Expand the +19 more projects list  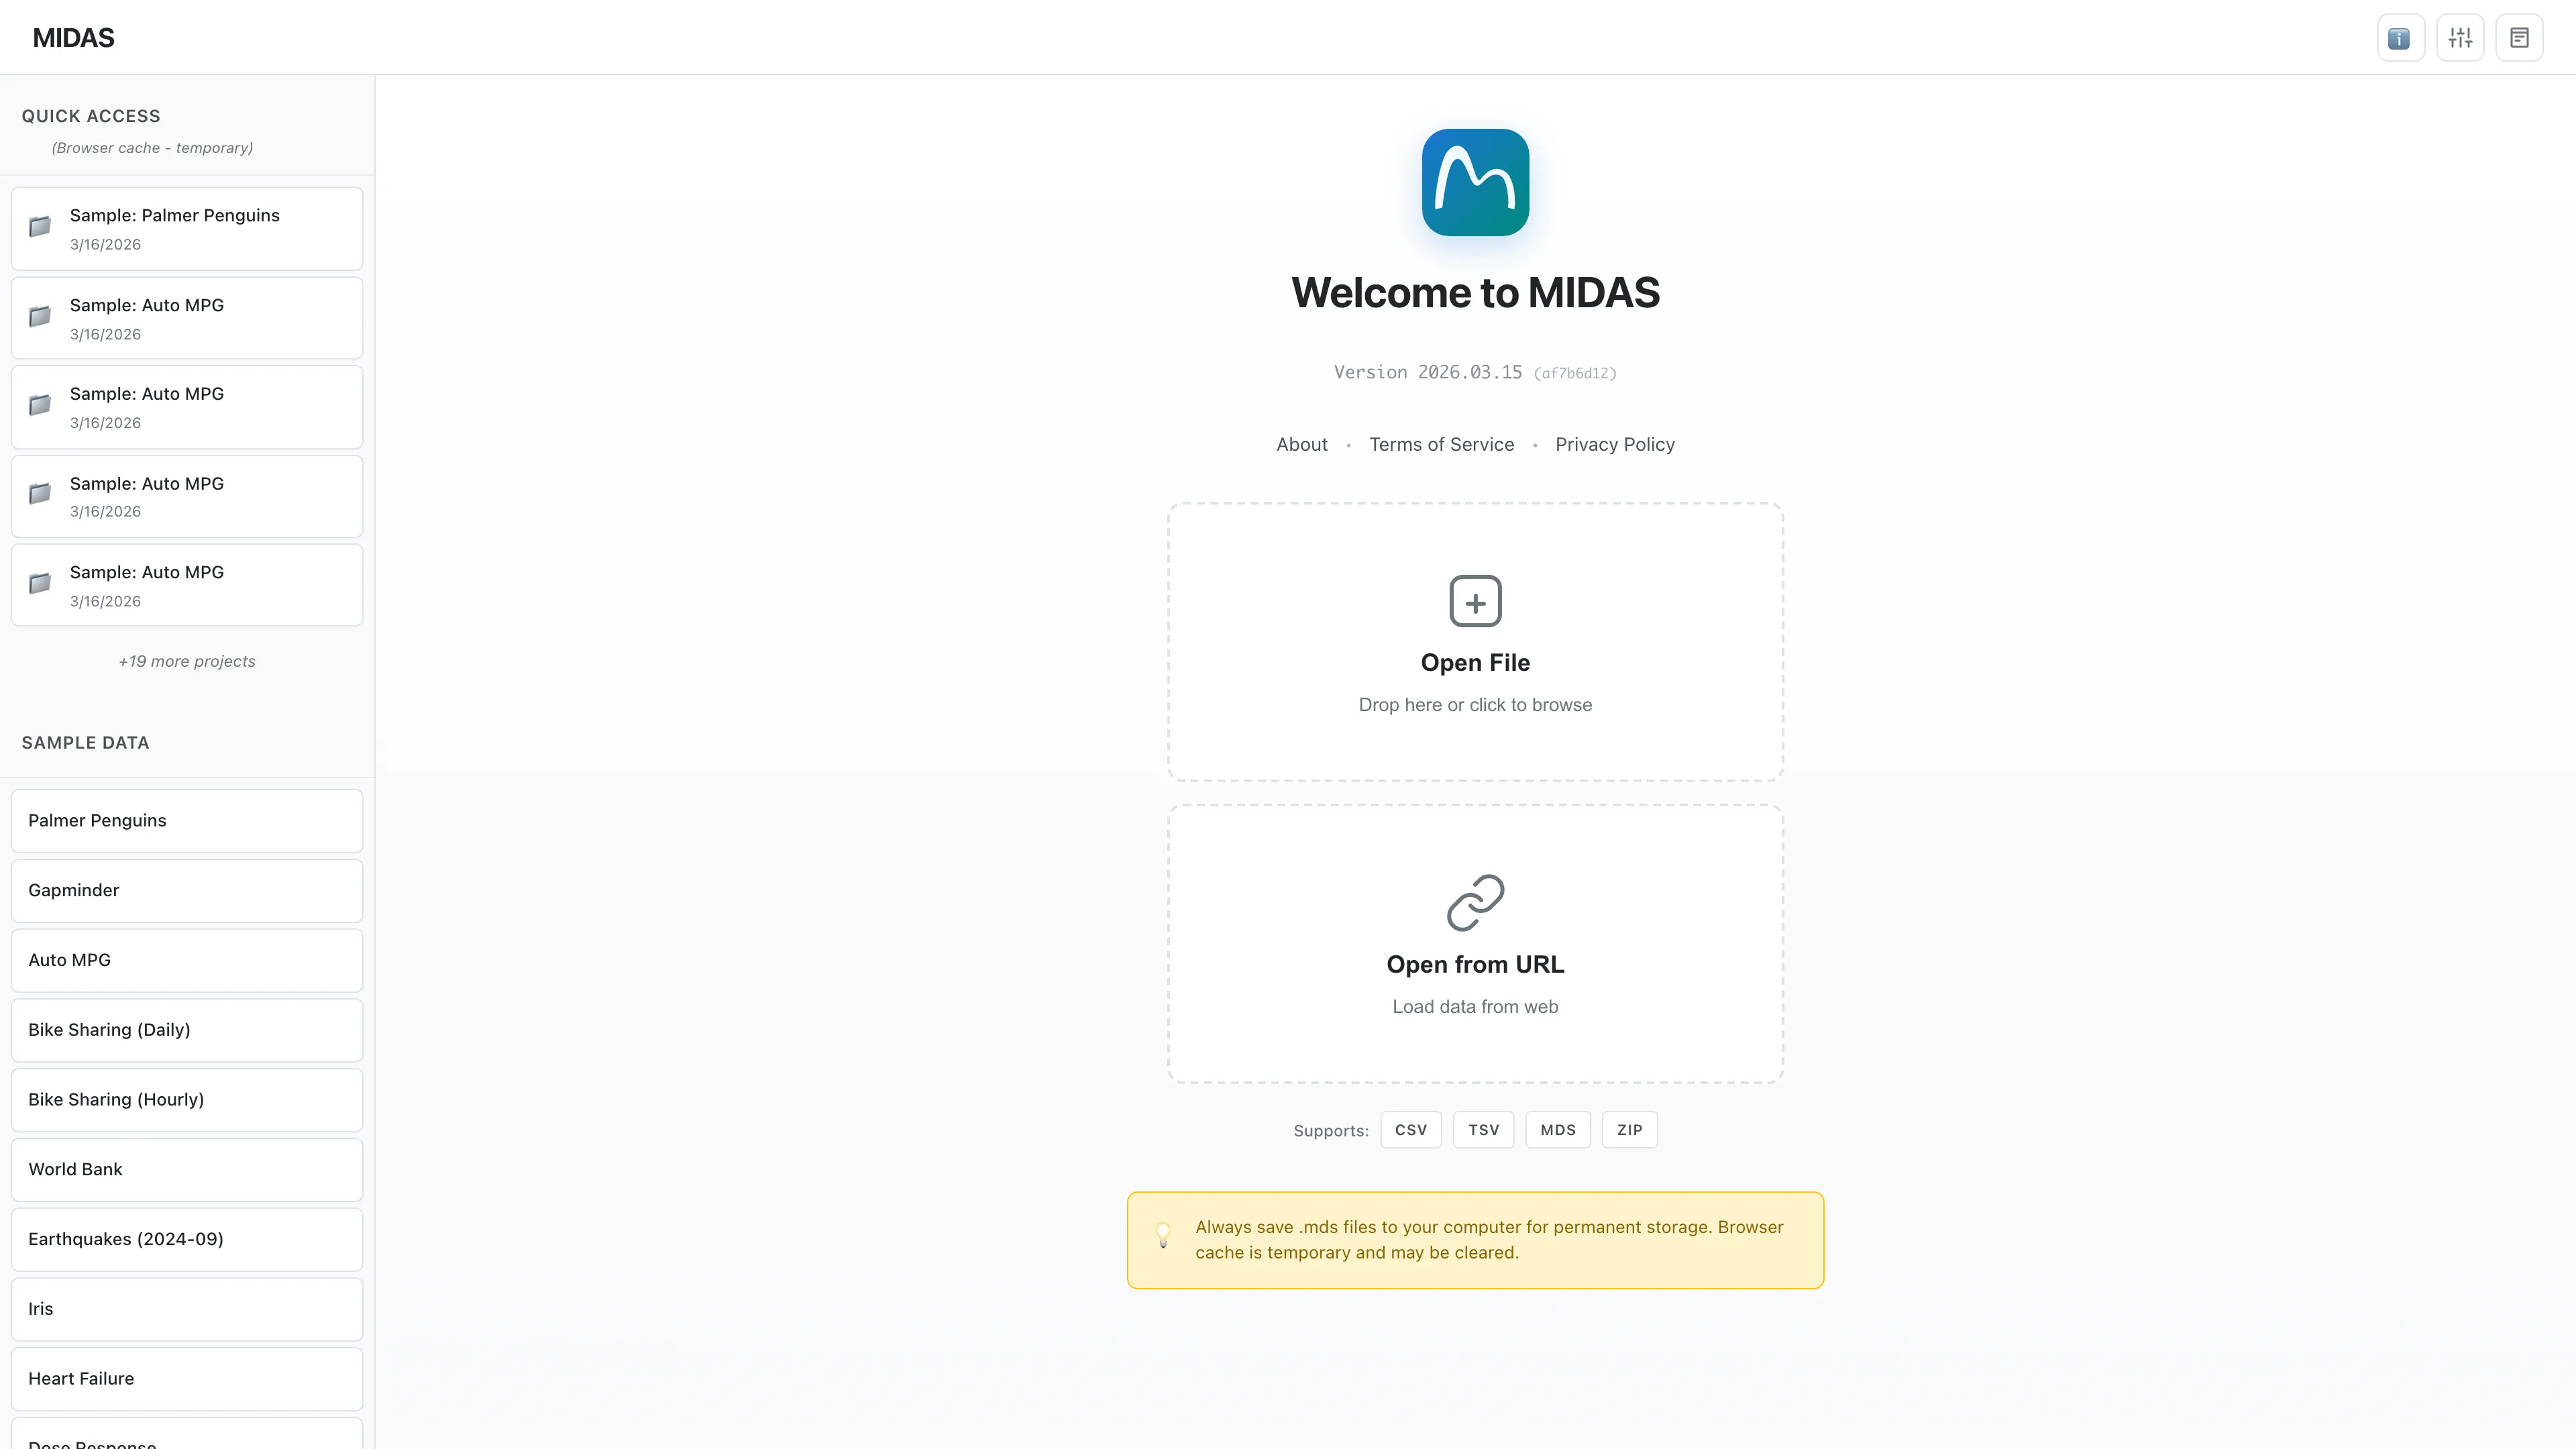pyautogui.click(x=186, y=661)
